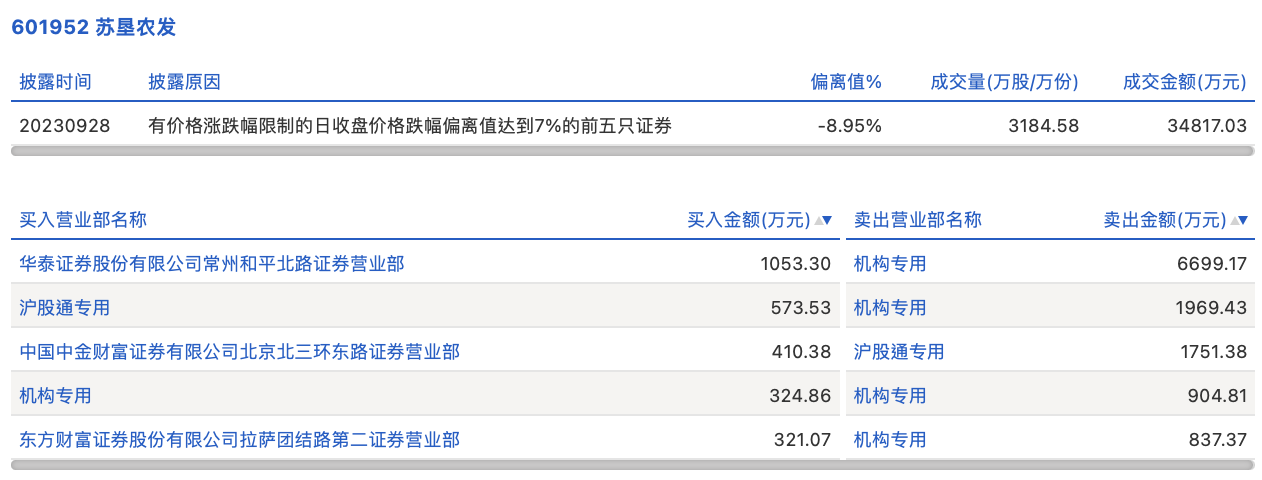Sort by the 卖出金额 sort arrows icon
This screenshot has width=1262, height=480.
(1240, 220)
